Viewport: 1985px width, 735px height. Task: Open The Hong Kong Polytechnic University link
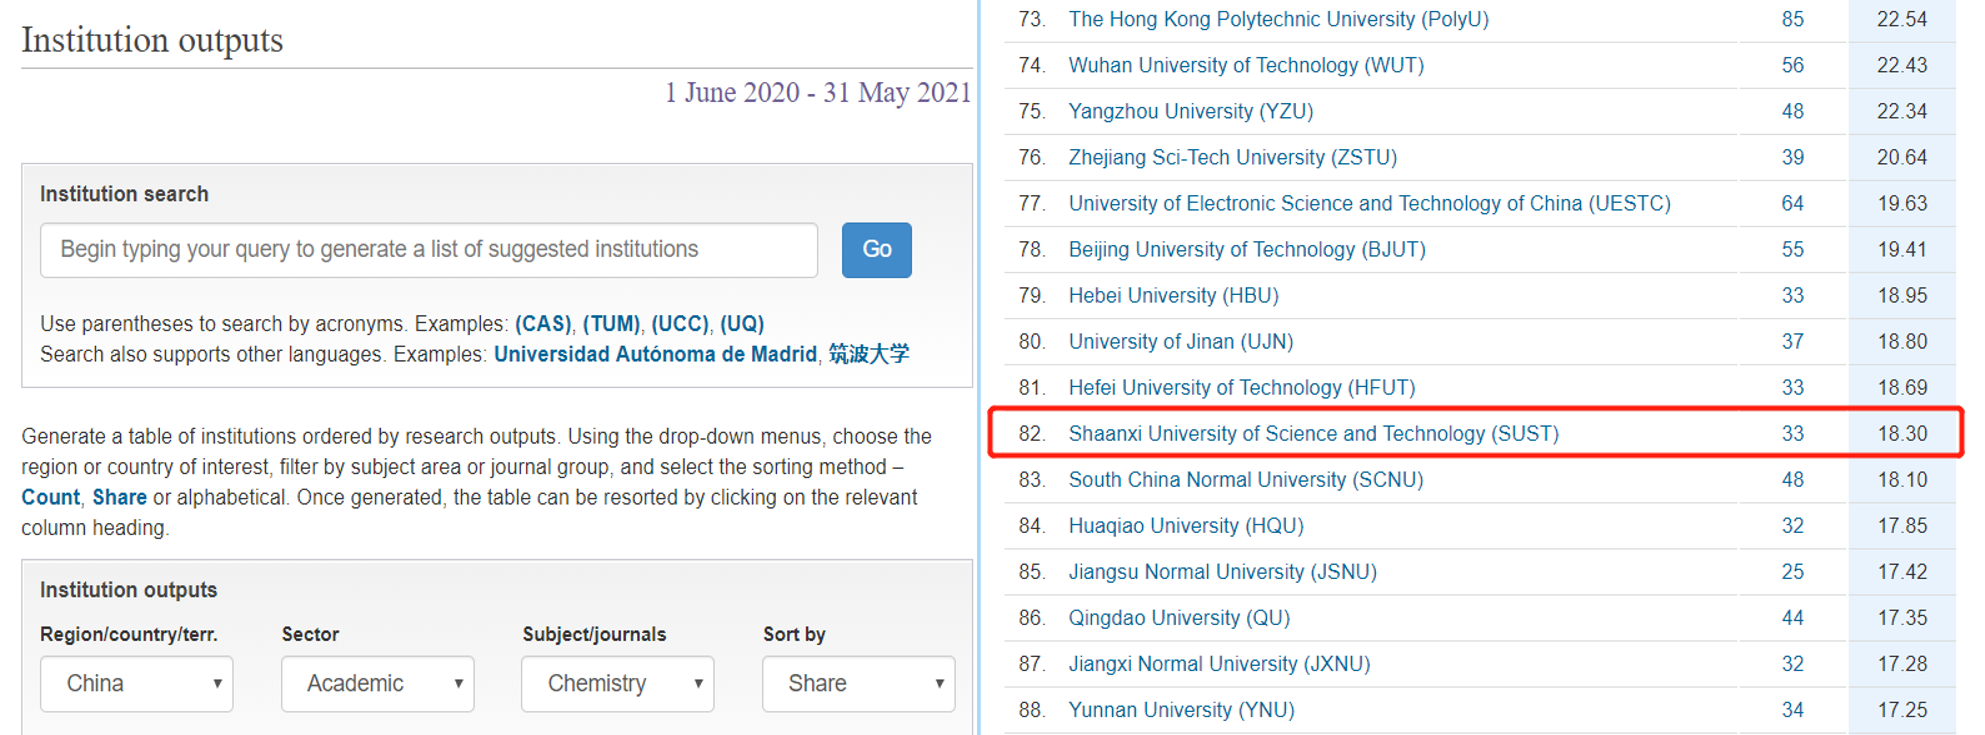coord(1278,20)
